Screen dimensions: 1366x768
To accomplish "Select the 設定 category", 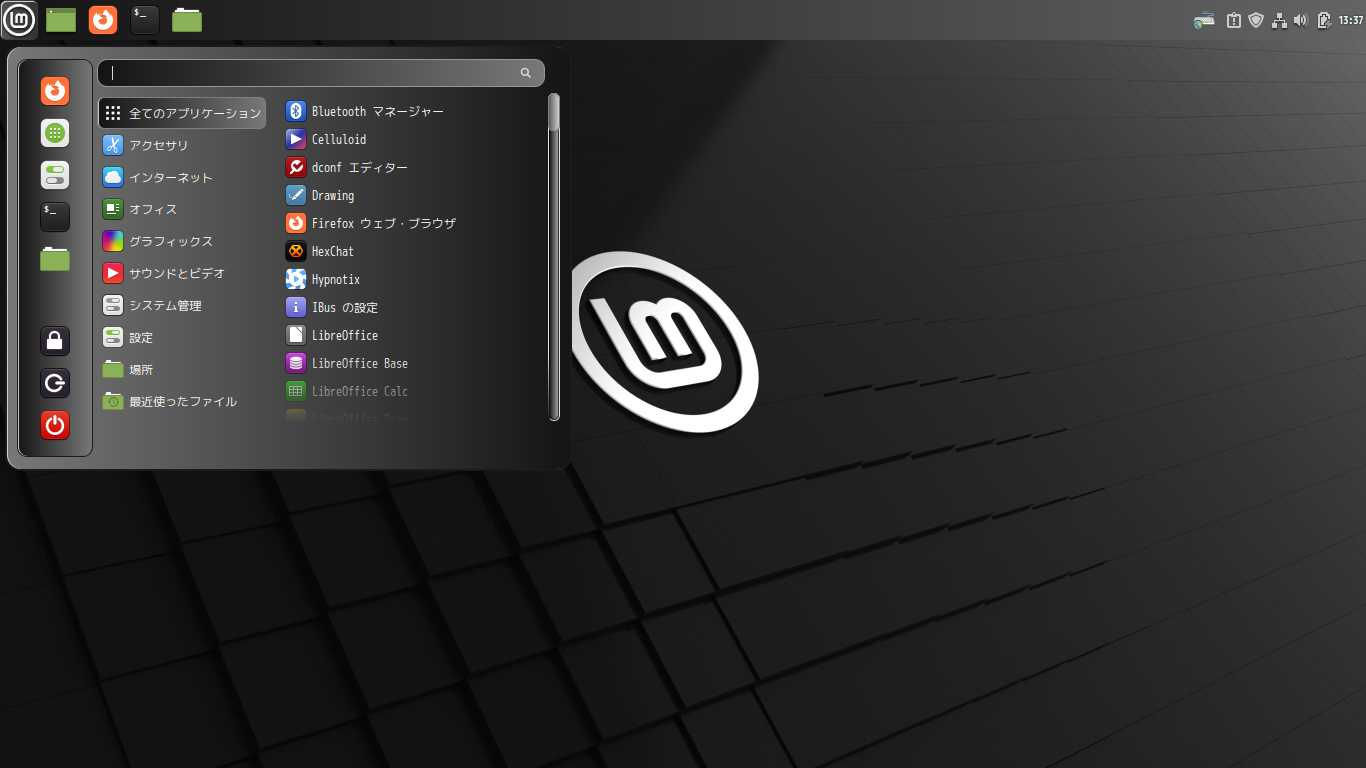I will pyautogui.click(x=182, y=337).
